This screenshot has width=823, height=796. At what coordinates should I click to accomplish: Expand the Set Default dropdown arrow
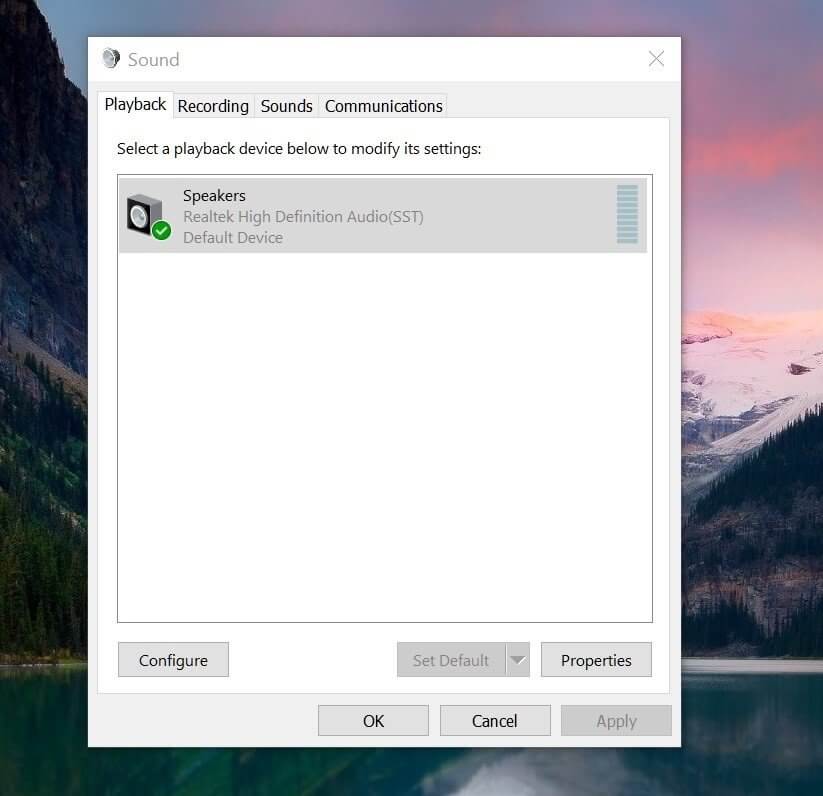[x=518, y=660]
